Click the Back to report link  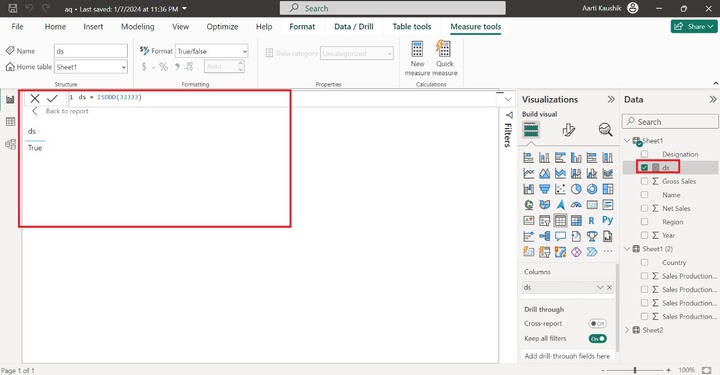coord(67,111)
